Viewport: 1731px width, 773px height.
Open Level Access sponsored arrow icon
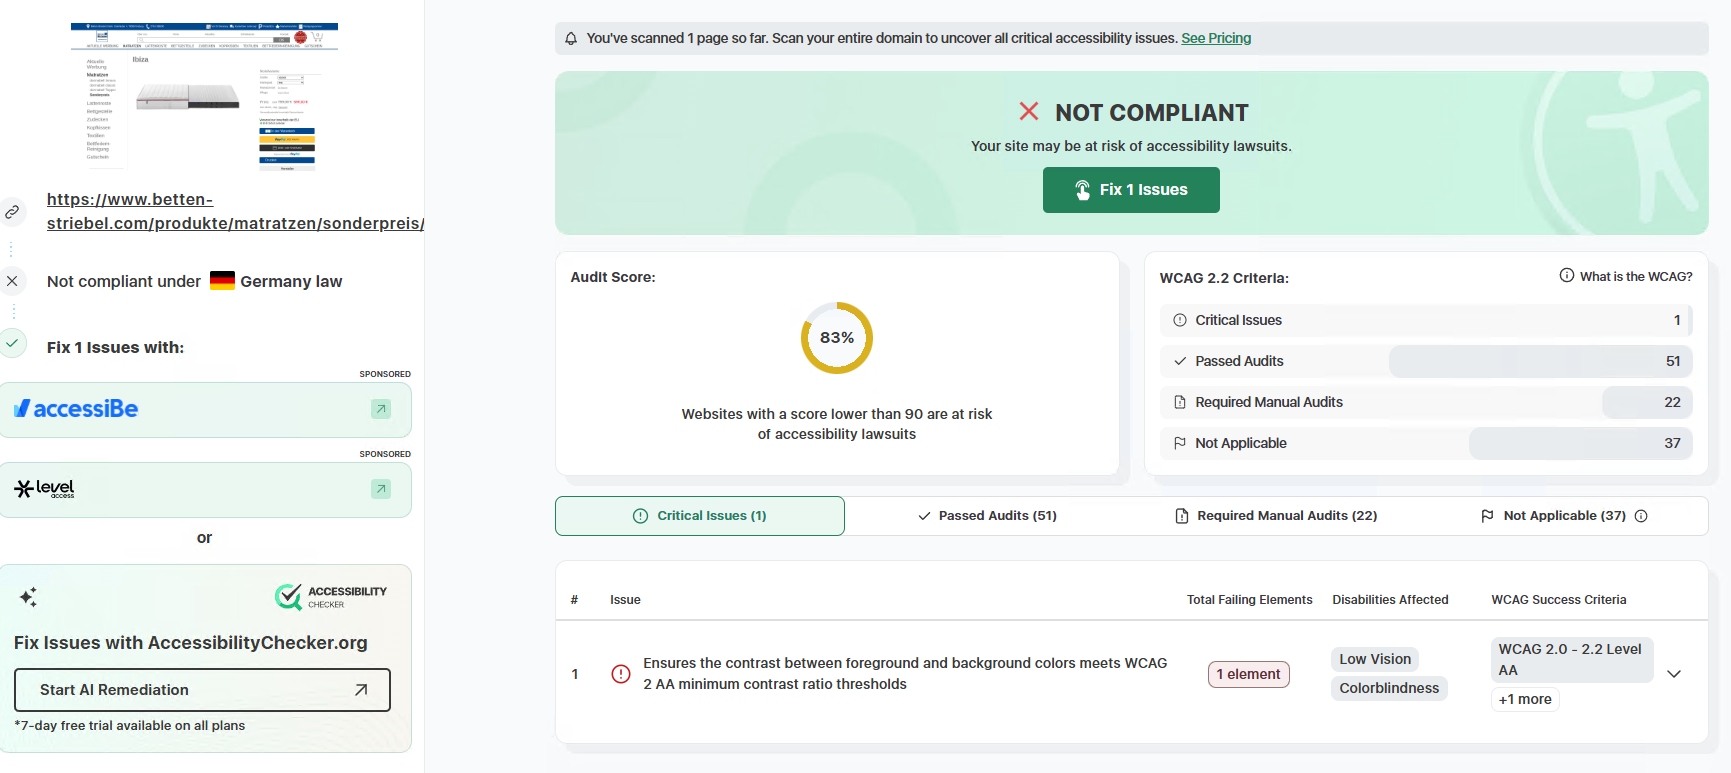(381, 489)
